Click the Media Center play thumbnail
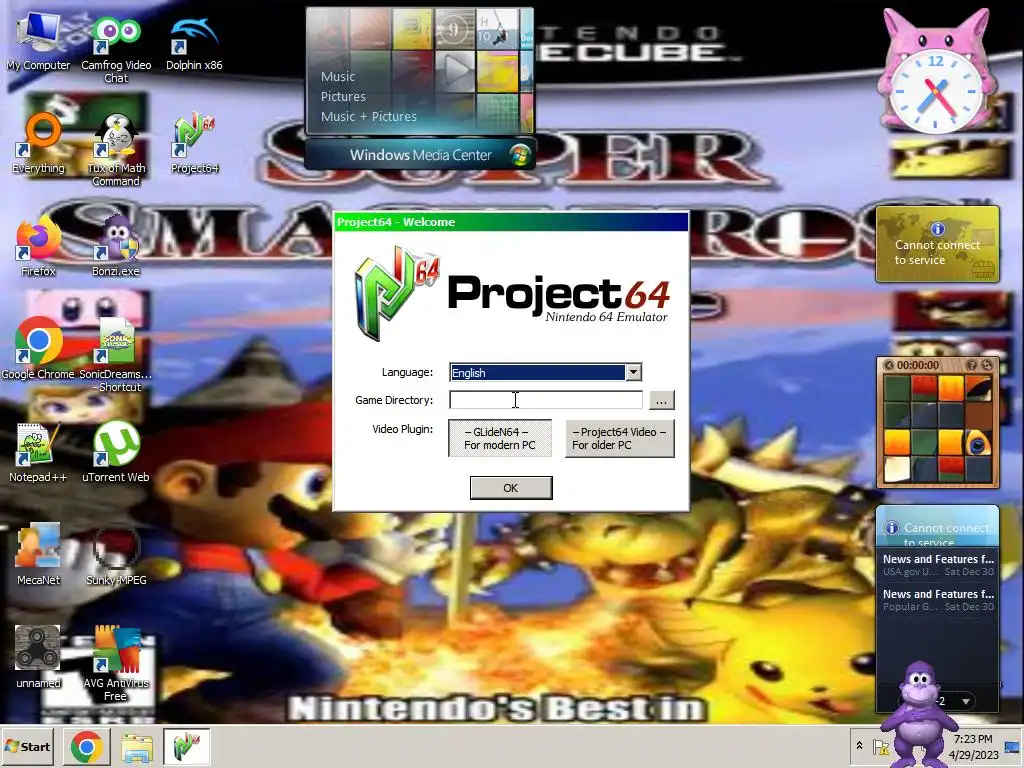This screenshot has width=1024, height=768. [456, 69]
